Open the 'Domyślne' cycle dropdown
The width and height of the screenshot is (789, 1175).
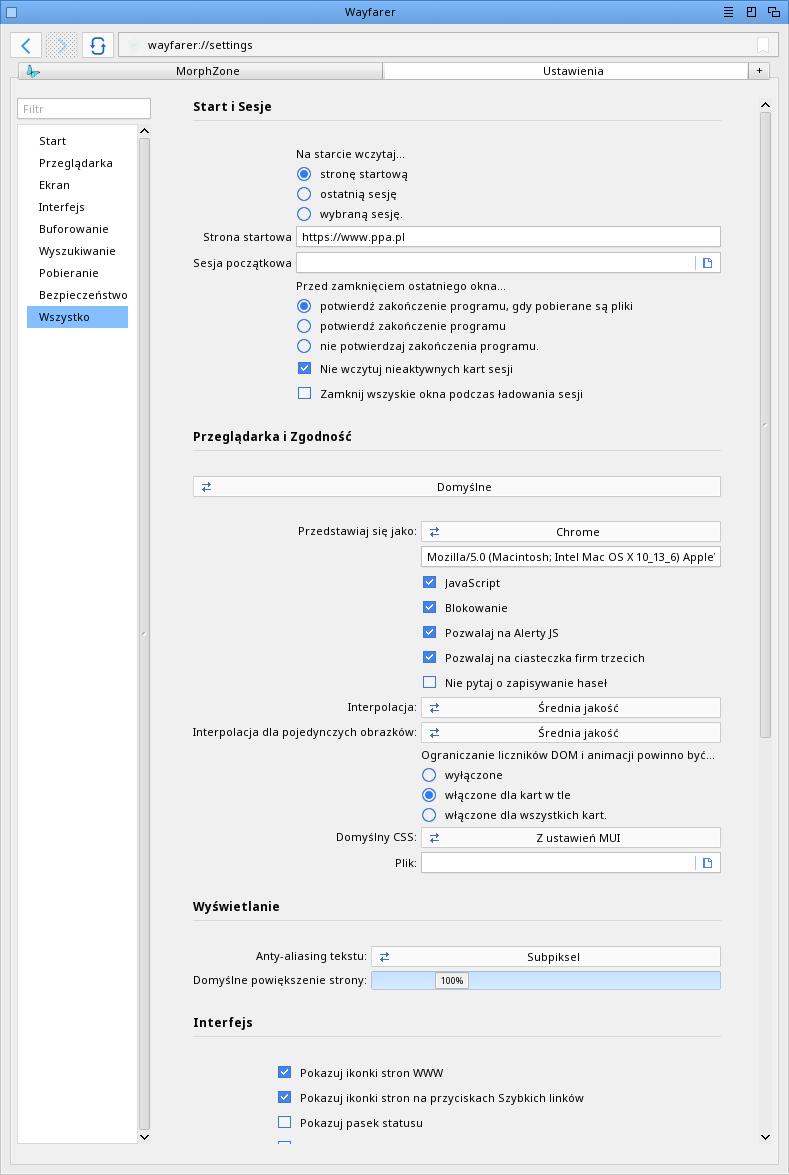(x=457, y=486)
